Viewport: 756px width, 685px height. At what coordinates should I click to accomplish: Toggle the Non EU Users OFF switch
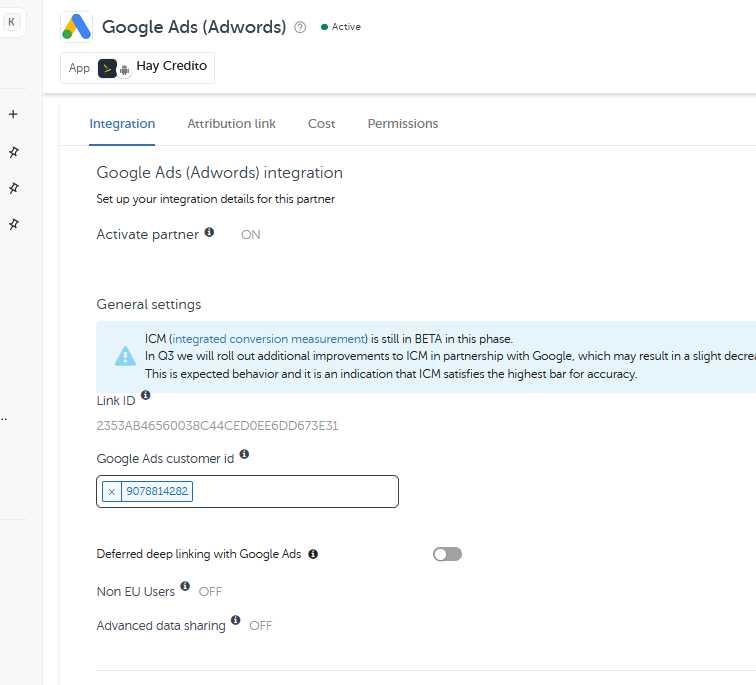coord(210,591)
